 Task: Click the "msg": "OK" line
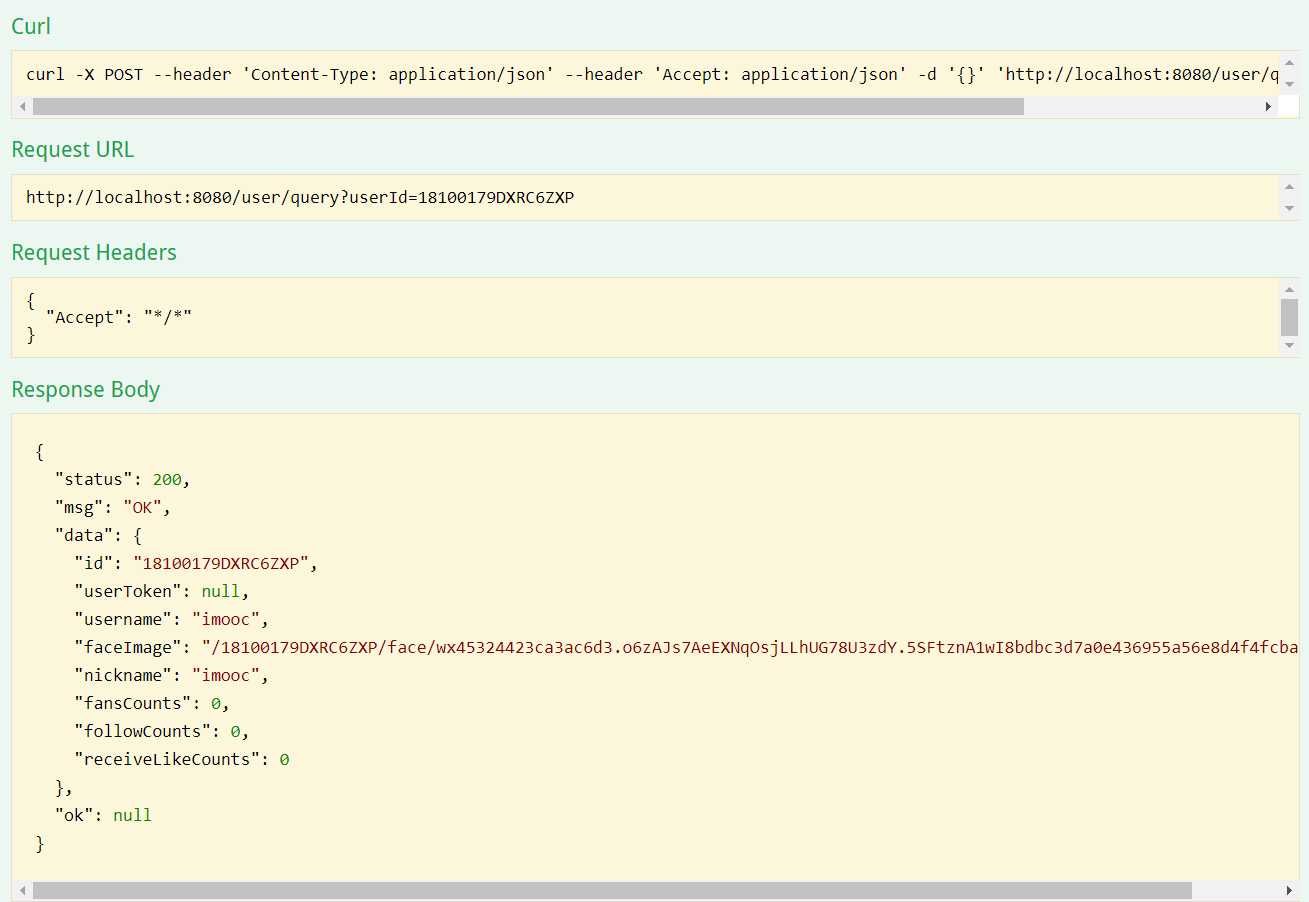(x=113, y=507)
